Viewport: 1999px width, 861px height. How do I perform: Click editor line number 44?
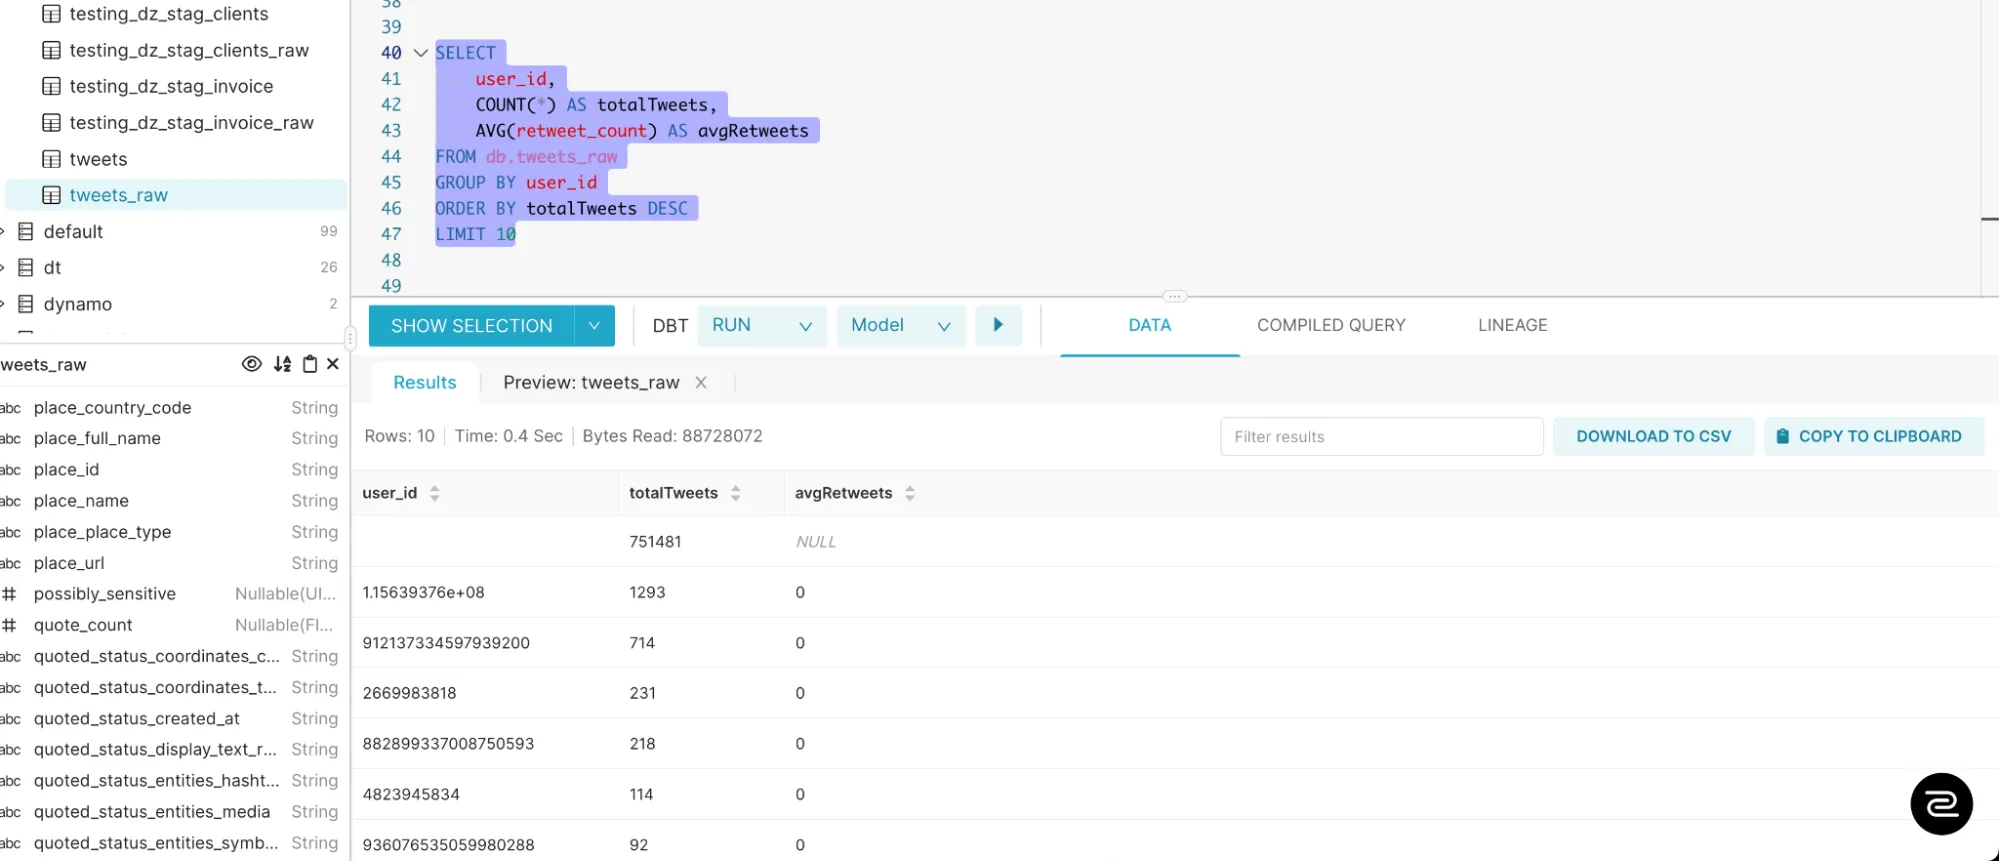(x=391, y=156)
